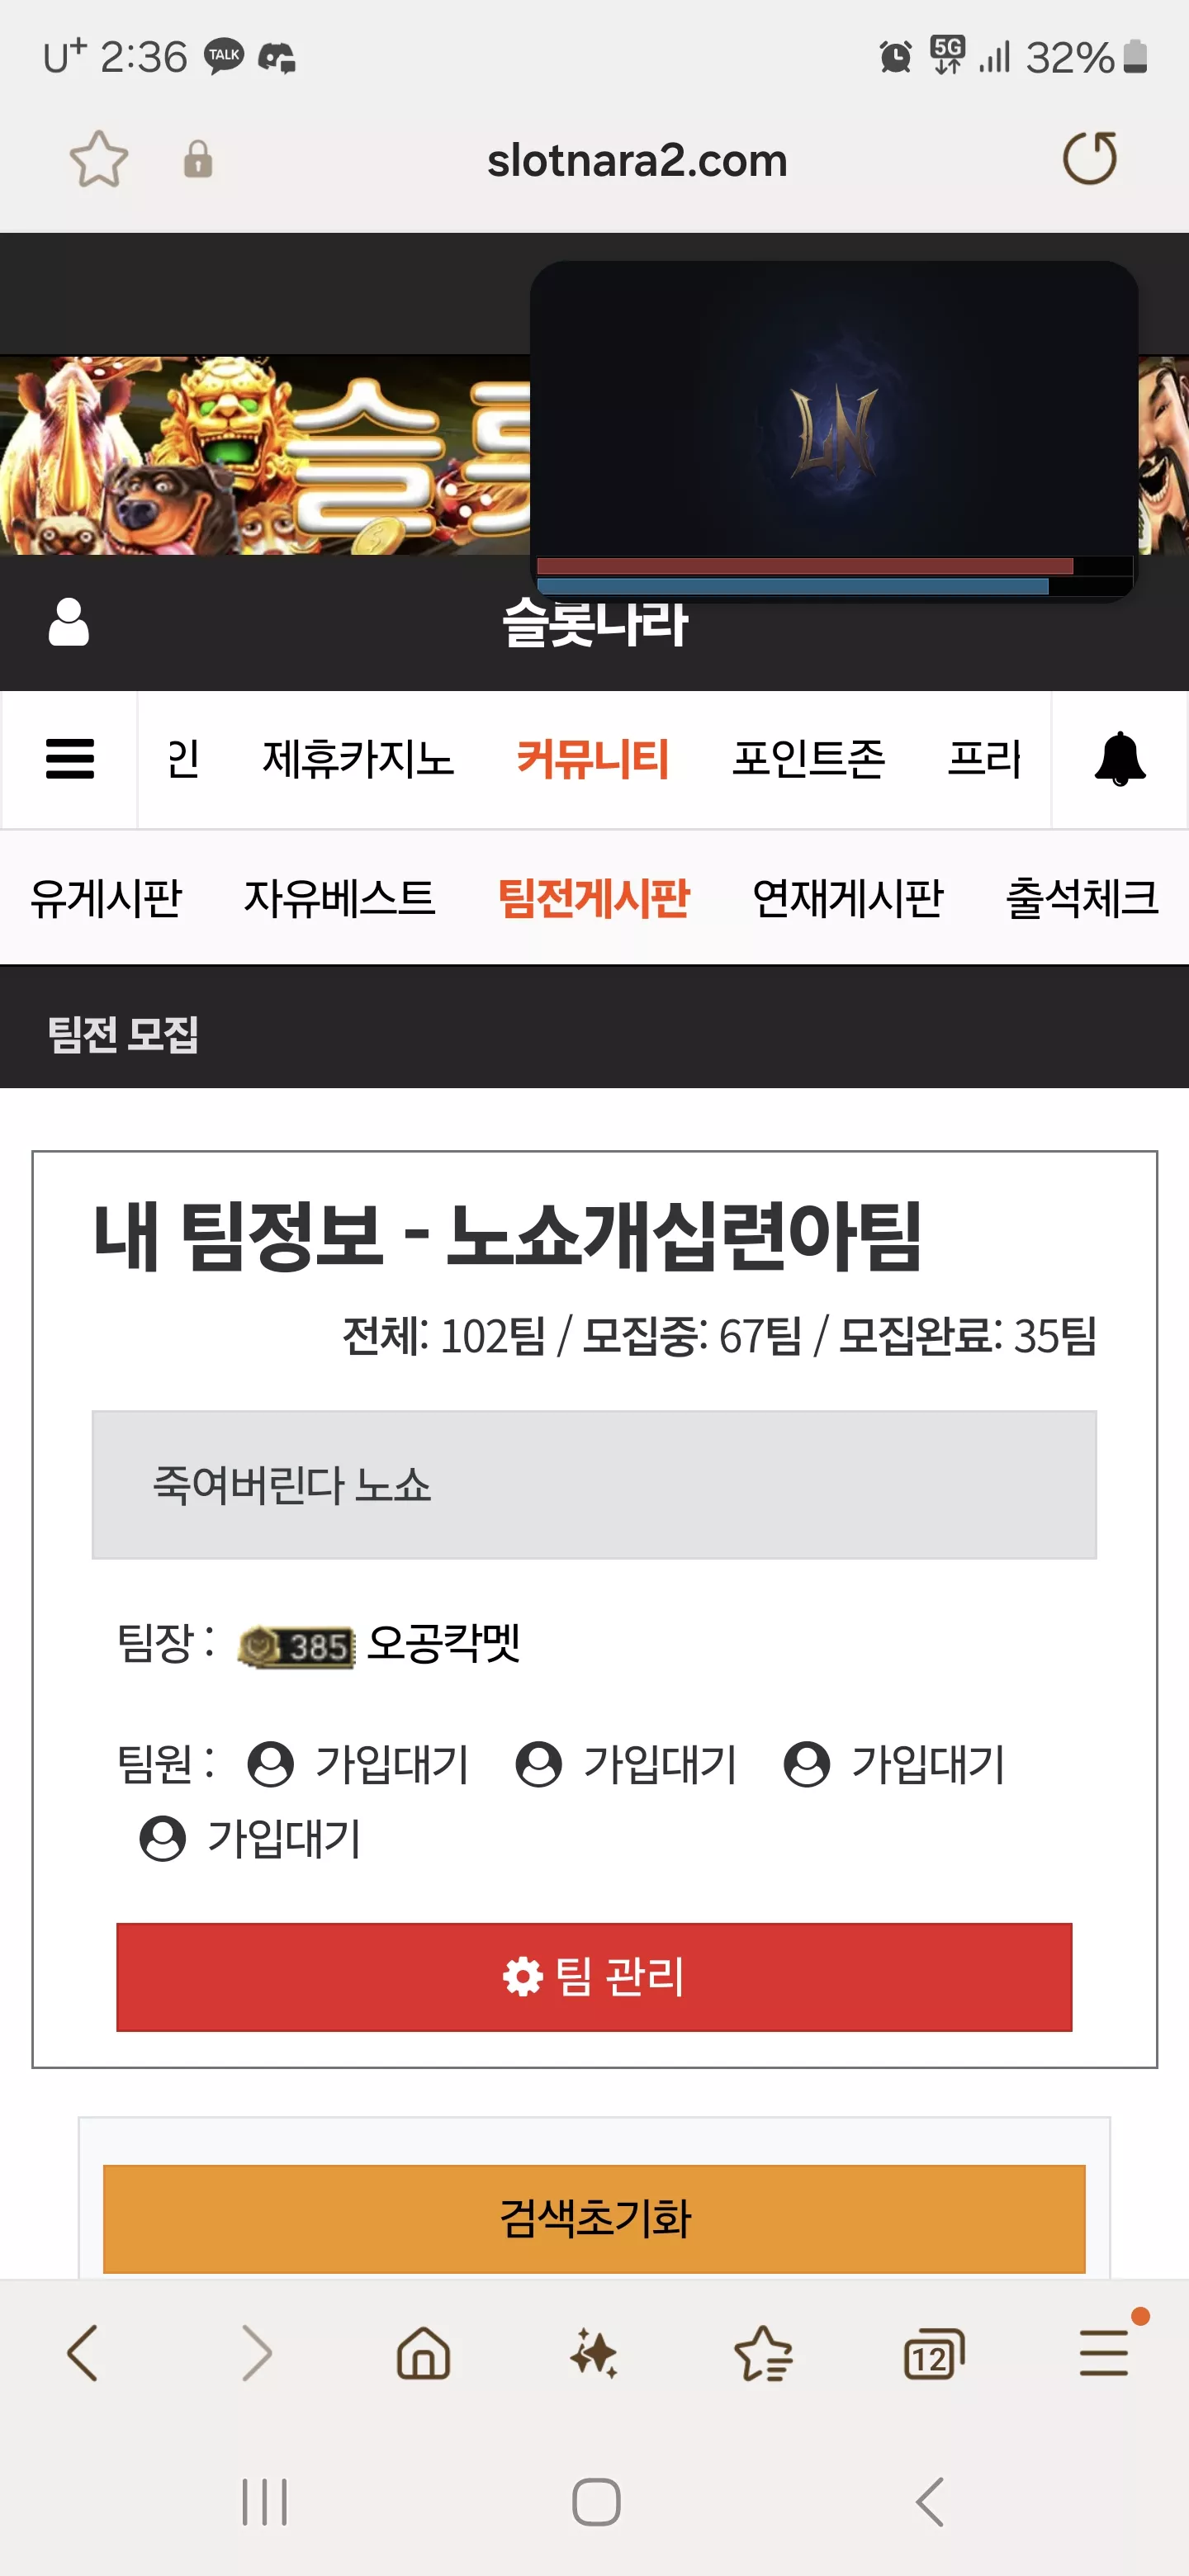Reload the page with refresh icon

(x=1089, y=158)
